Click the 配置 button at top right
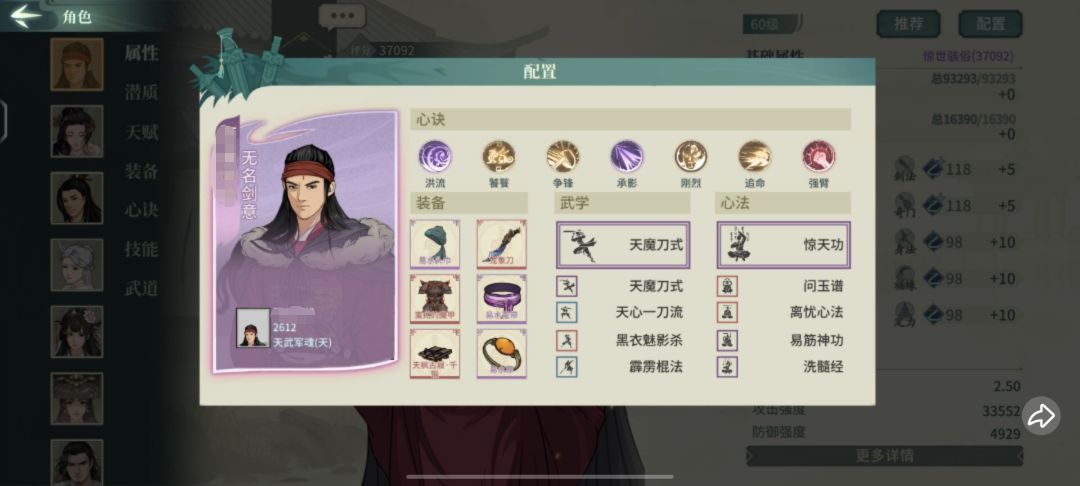Image resolution: width=1080 pixels, height=486 pixels. [x=990, y=24]
